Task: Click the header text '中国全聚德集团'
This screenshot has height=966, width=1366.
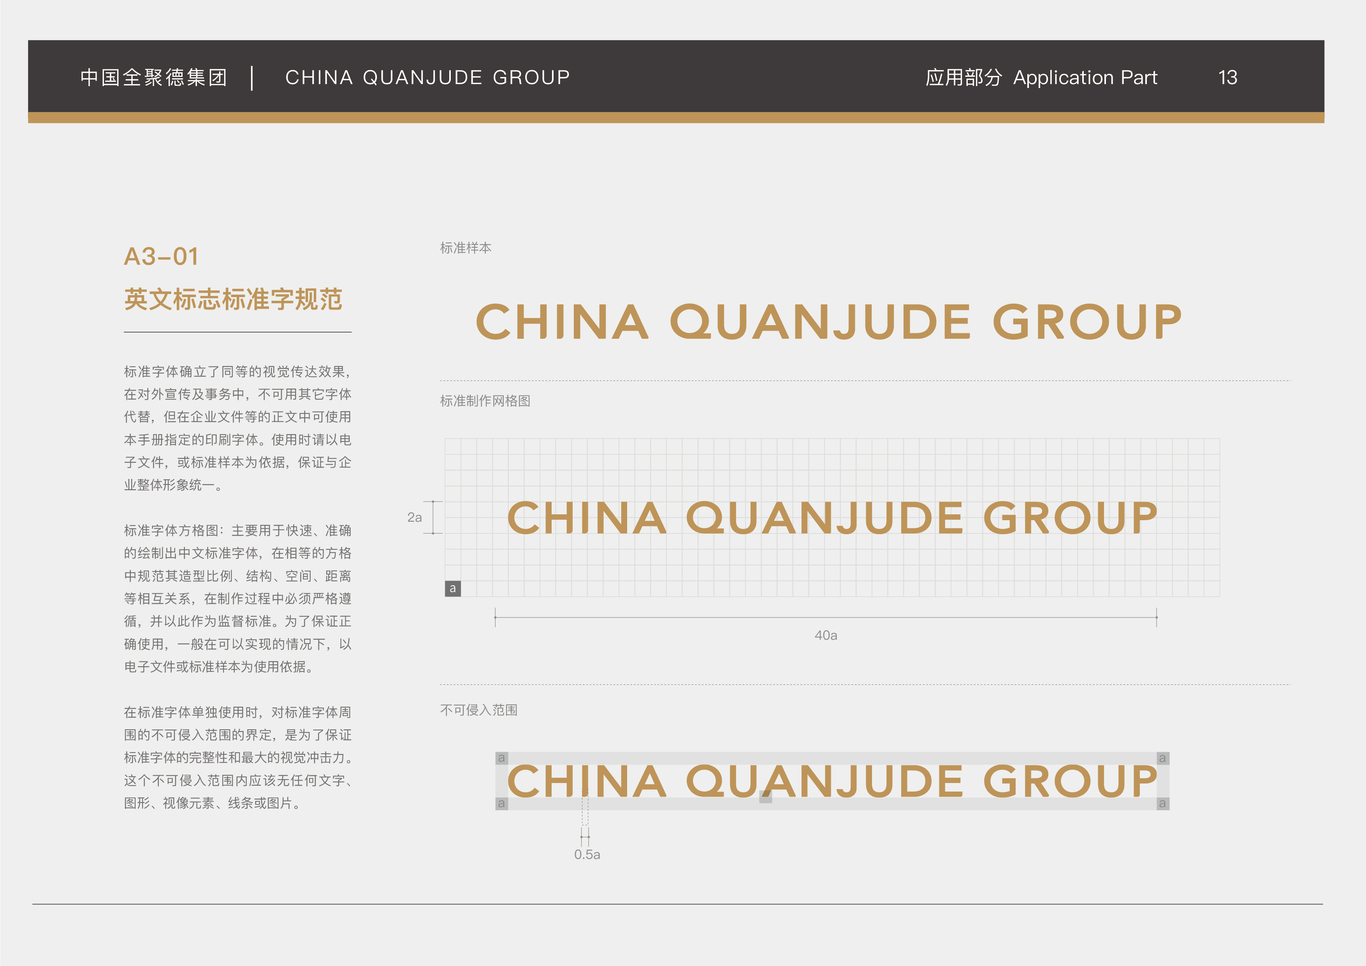Action: coord(154,78)
